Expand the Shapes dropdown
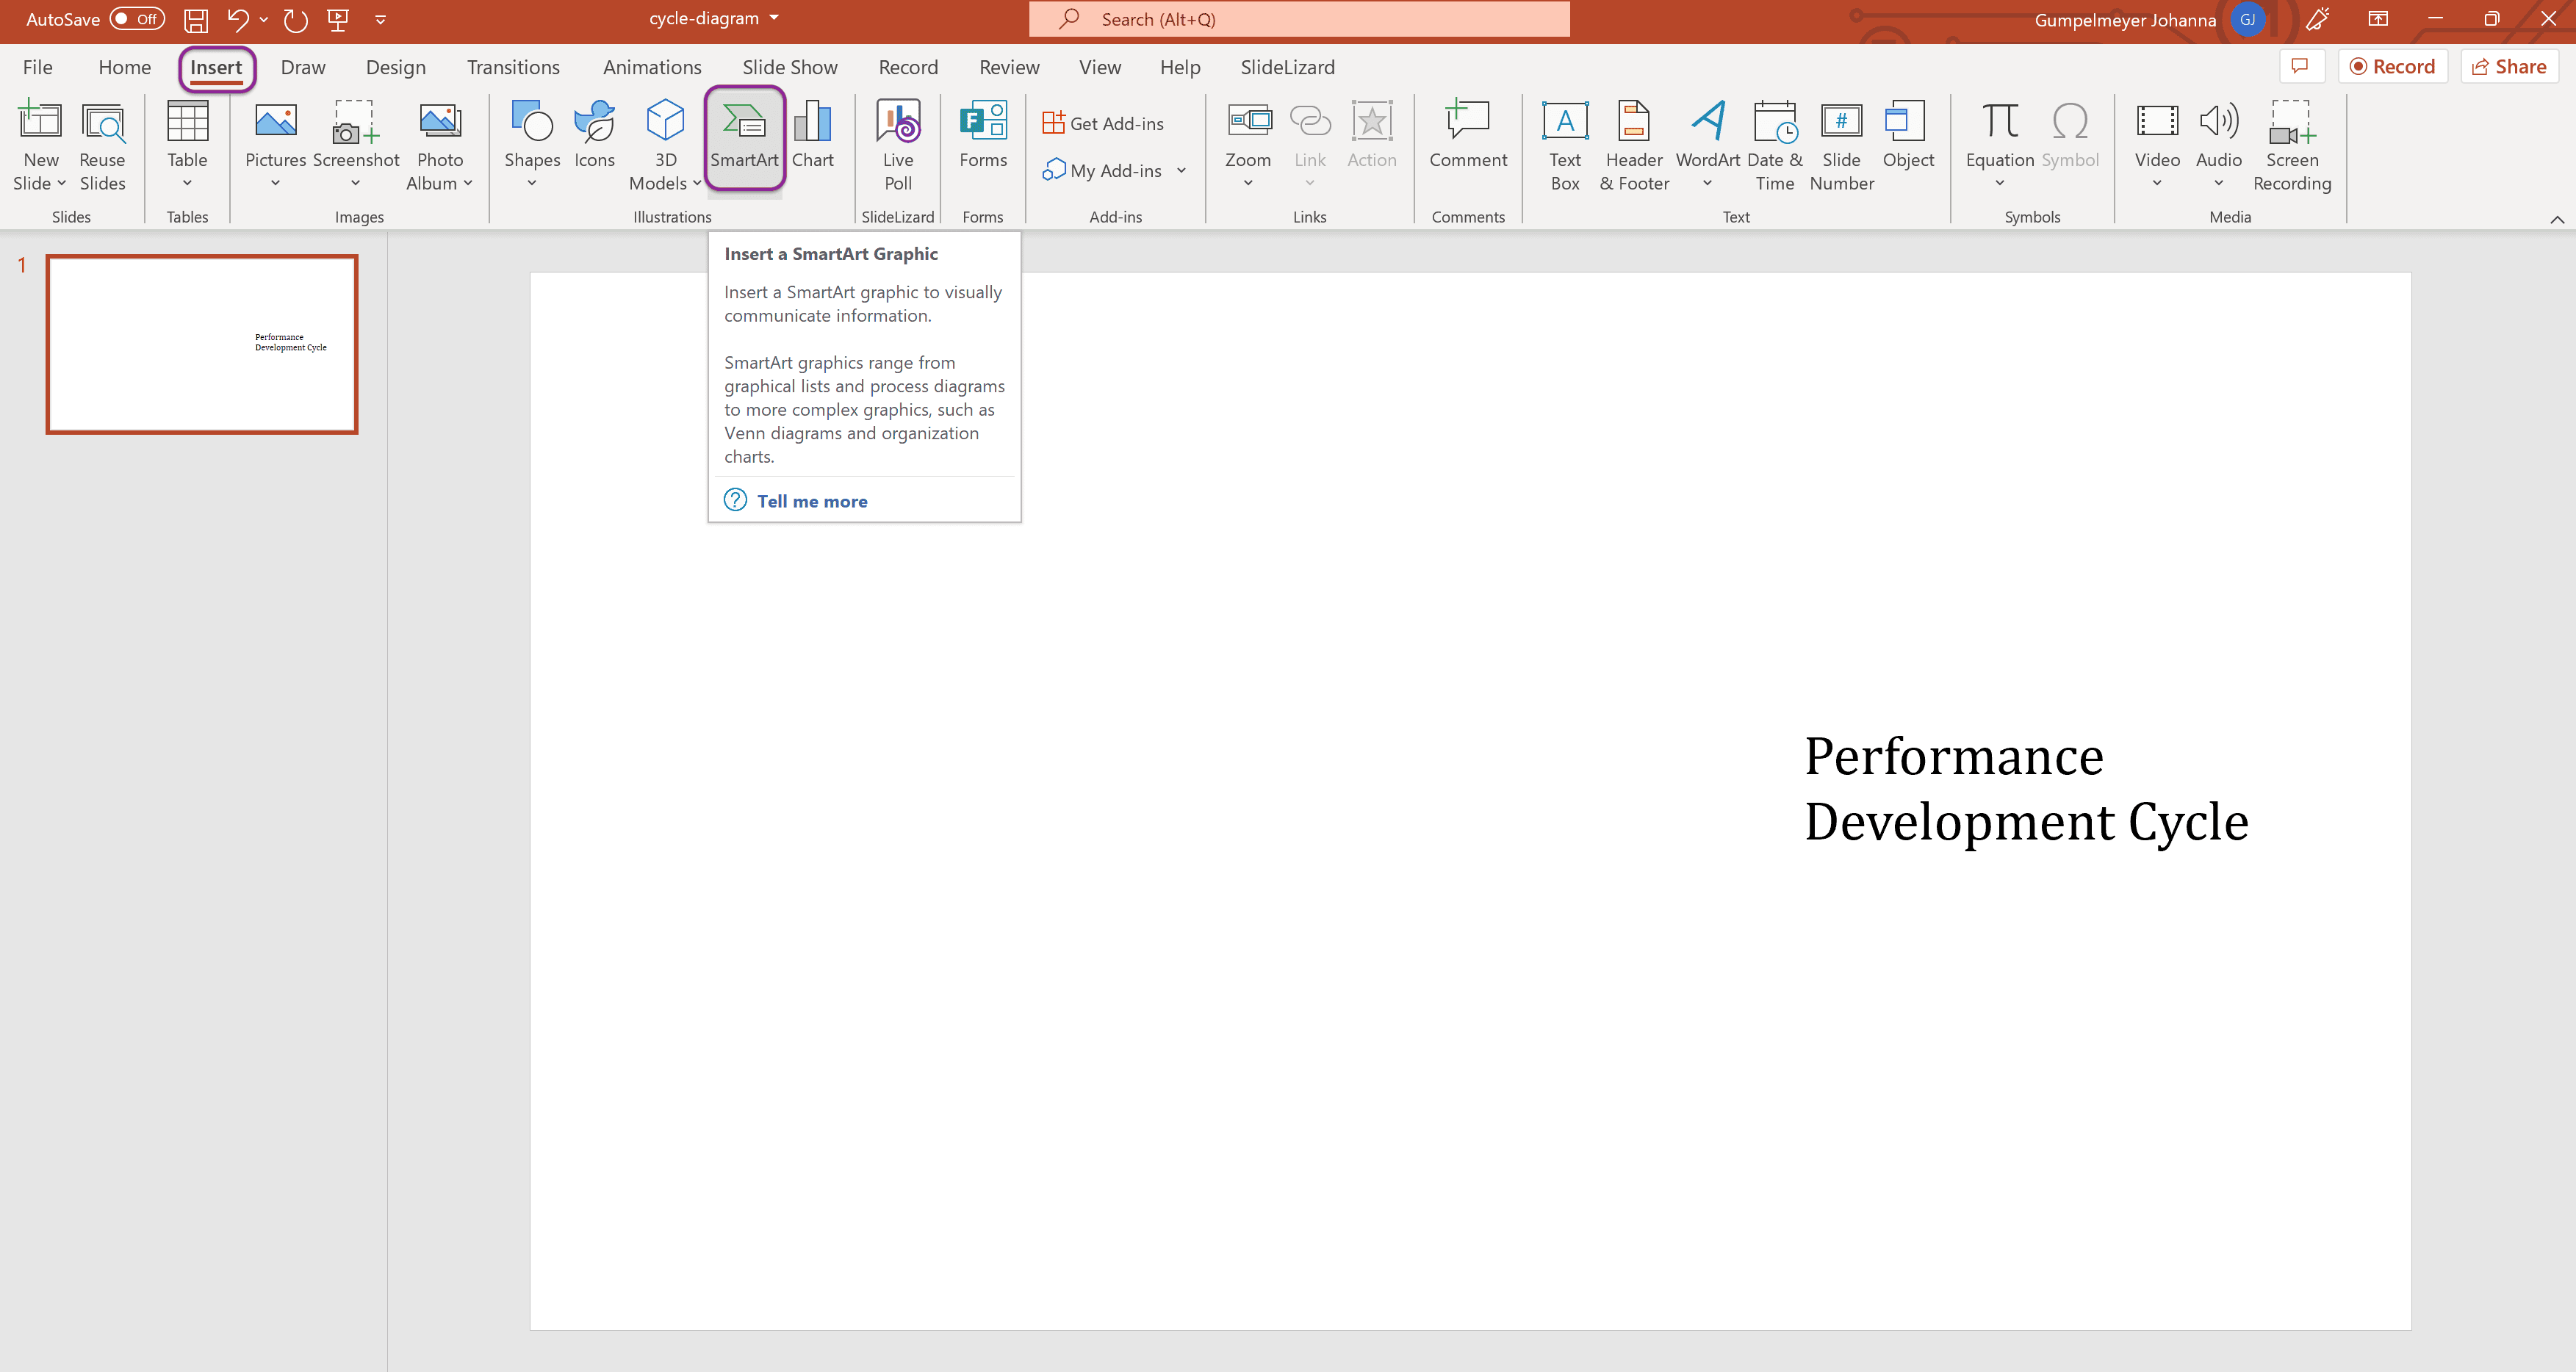The width and height of the screenshot is (2576, 1372). [532, 183]
